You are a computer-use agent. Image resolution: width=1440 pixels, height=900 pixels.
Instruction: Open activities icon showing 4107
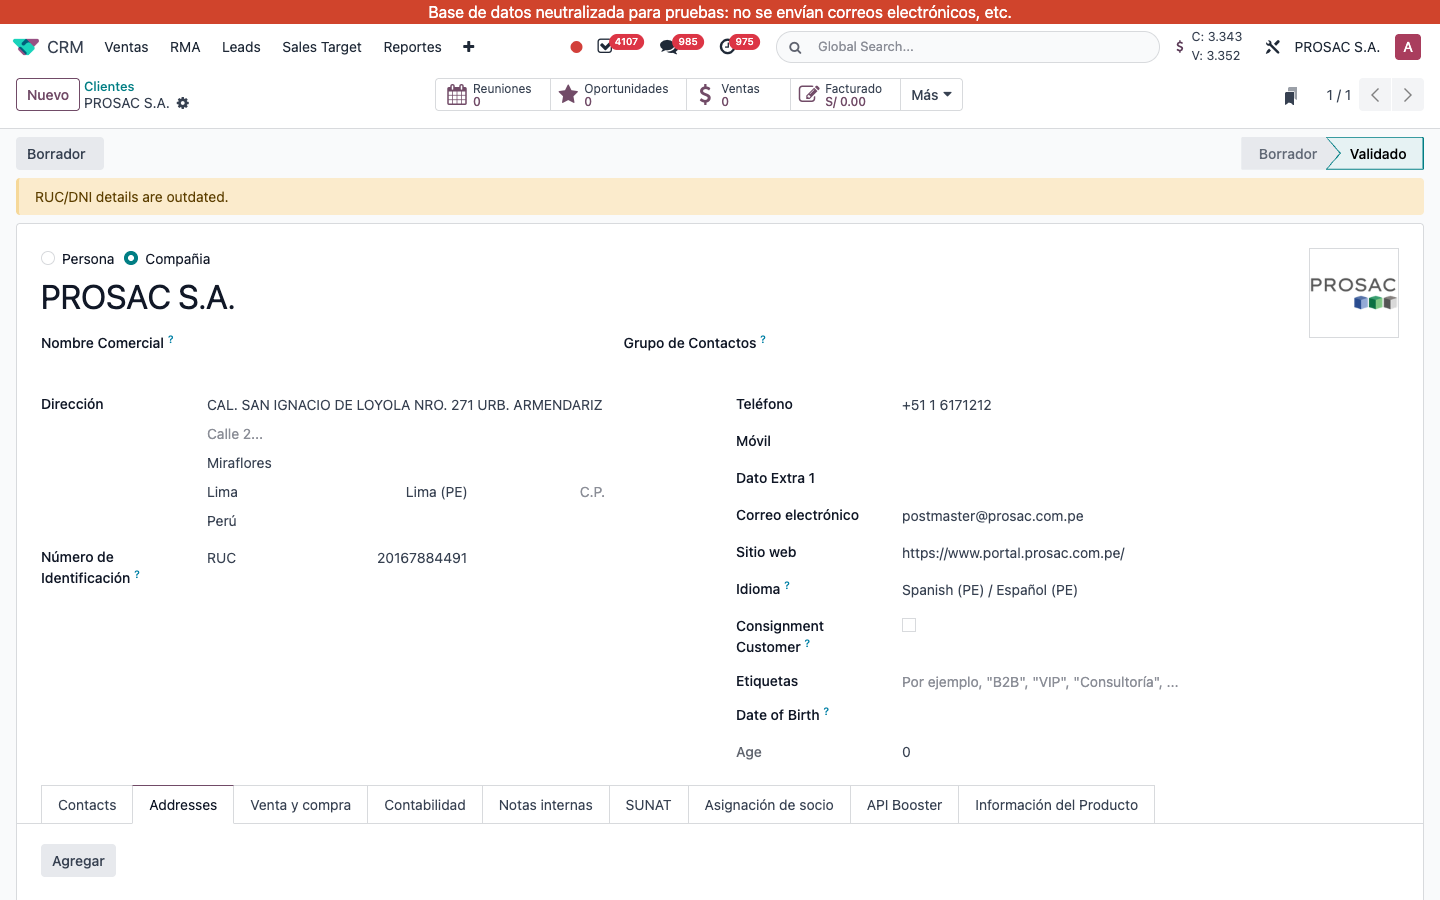pos(605,46)
